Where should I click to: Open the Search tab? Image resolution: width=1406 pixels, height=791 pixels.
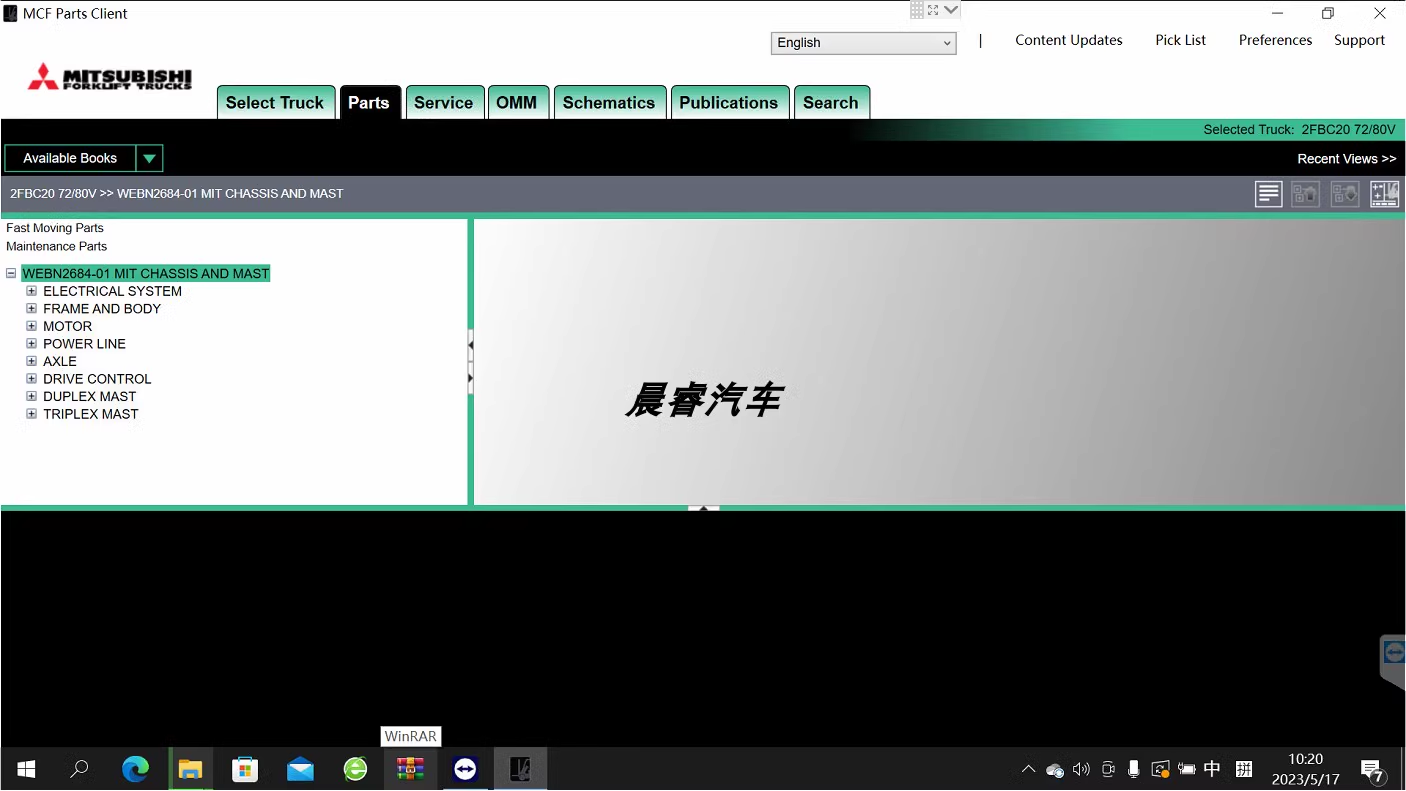[x=831, y=102]
